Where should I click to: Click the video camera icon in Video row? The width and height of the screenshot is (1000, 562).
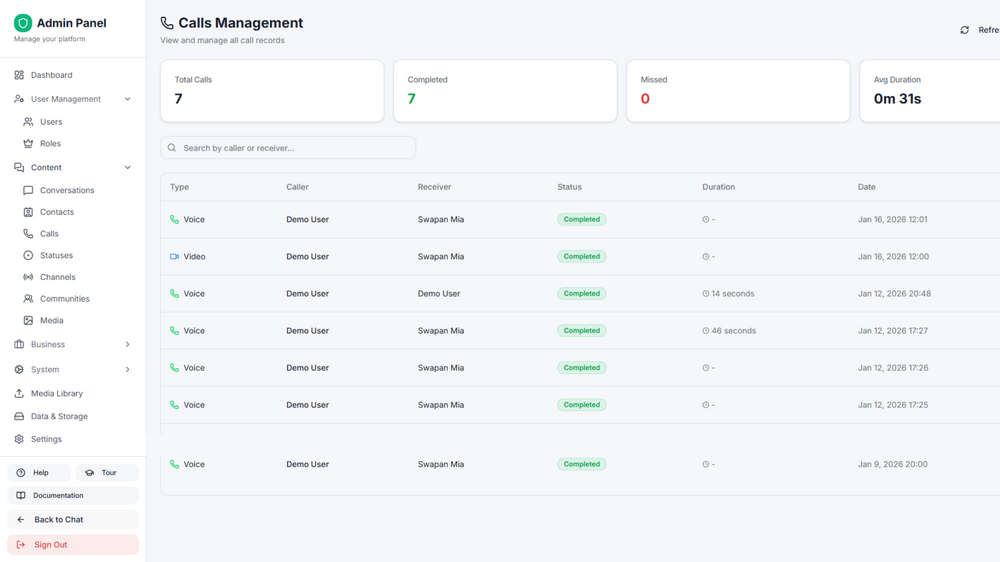(174, 256)
